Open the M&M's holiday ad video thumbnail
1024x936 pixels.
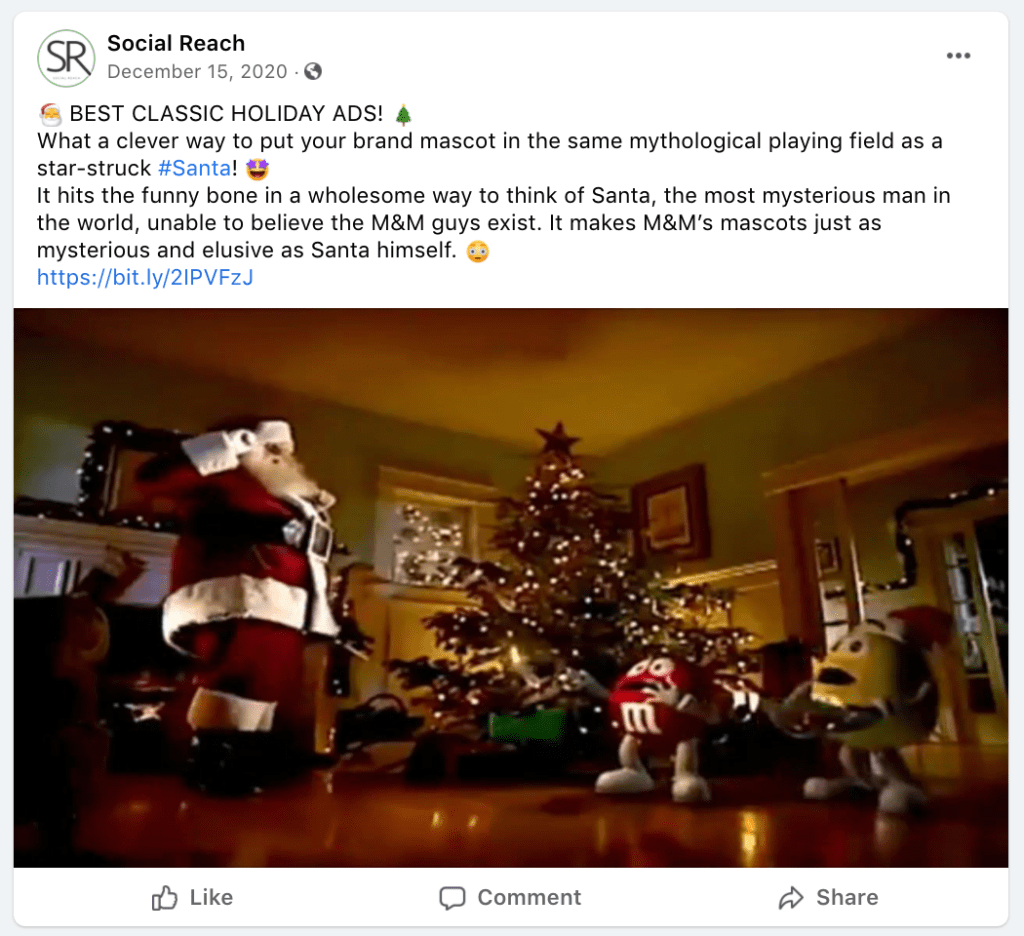point(511,588)
